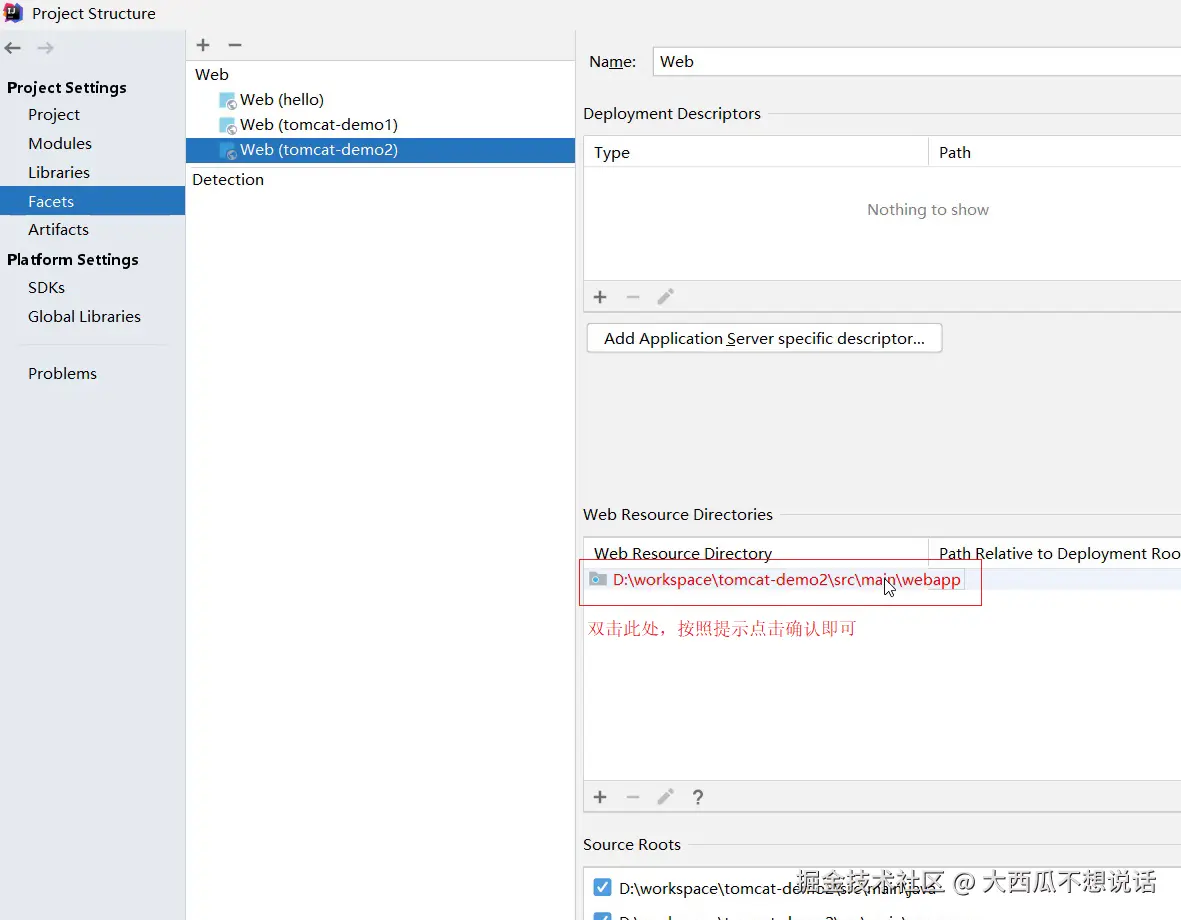Click Web Resource Directory column header
The height and width of the screenshot is (920, 1181).
pyautogui.click(x=756, y=553)
